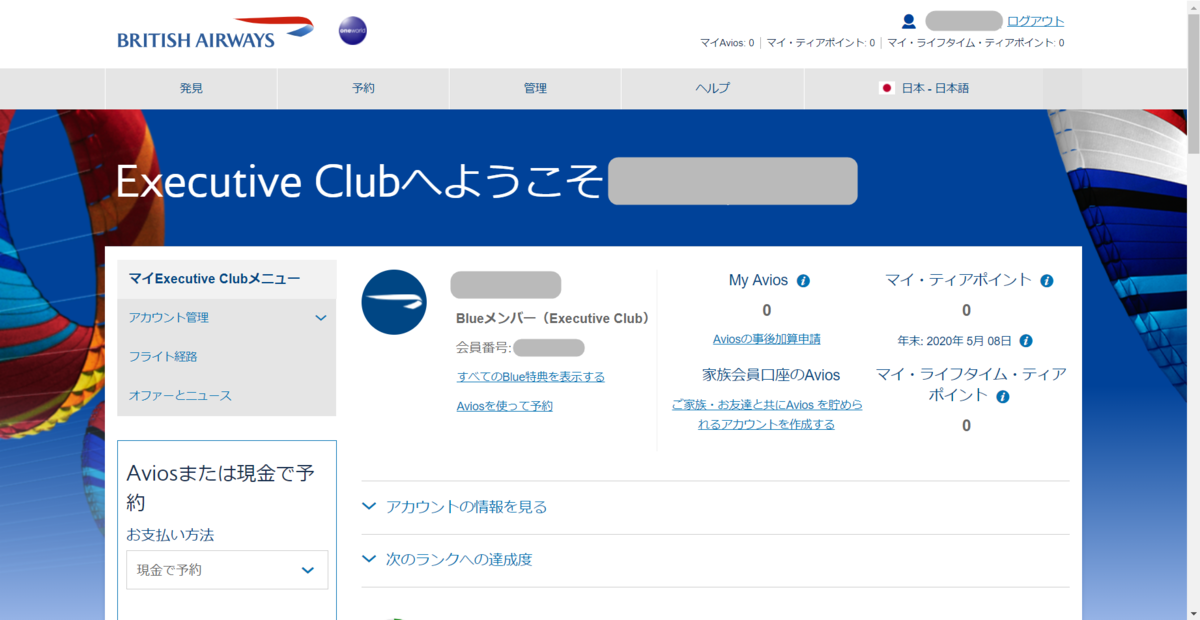Image resolution: width=1200 pixels, height=620 pixels.
Task: Click the British Airways logo
Action: (x=215, y=33)
